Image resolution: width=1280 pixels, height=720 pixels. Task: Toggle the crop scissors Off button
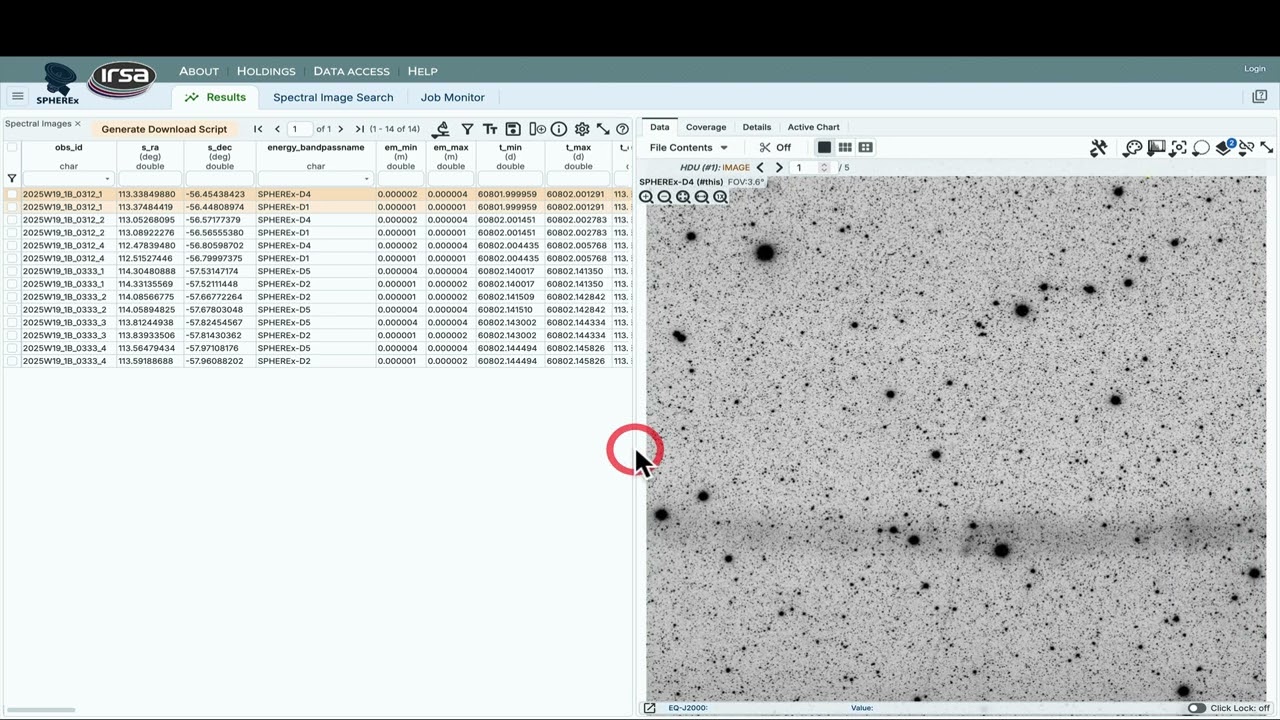(x=775, y=147)
